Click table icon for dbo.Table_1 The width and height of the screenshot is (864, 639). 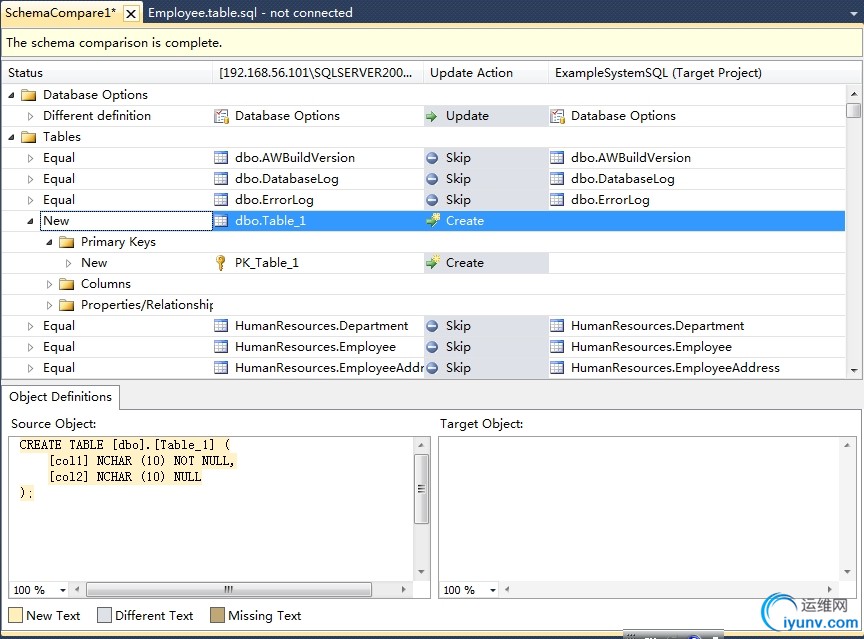coord(221,221)
